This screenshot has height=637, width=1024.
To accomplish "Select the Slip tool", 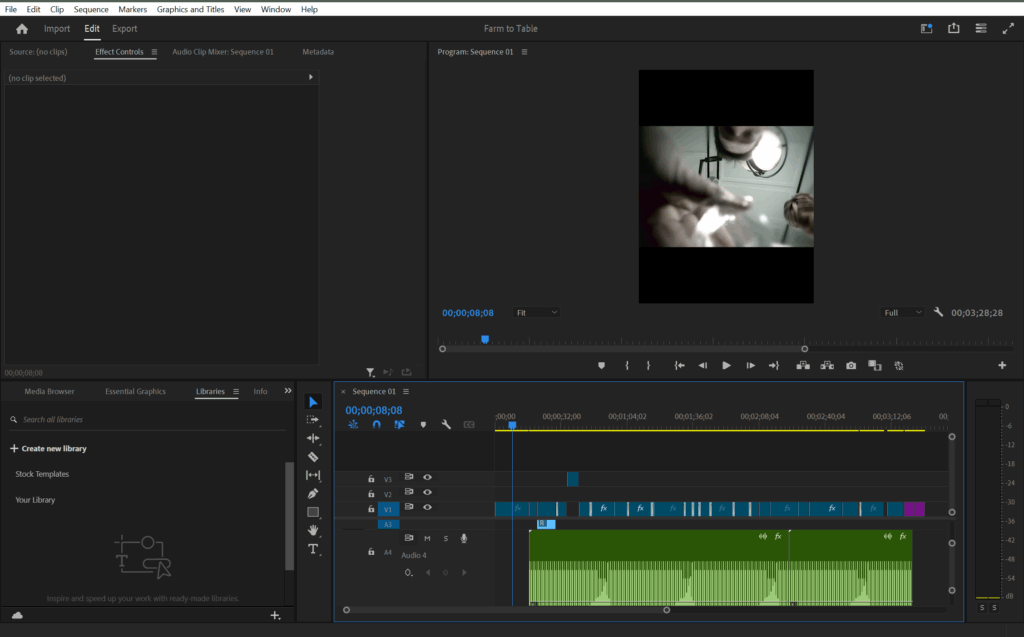I will 313,475.
